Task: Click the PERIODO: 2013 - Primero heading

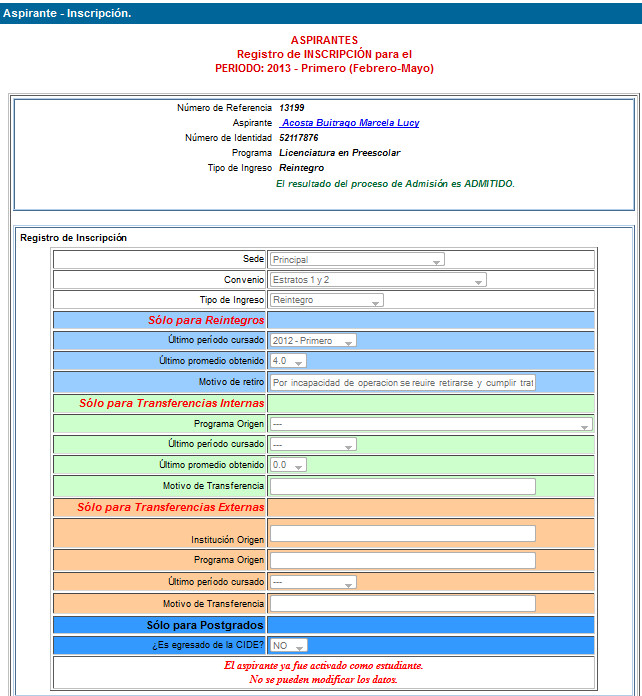Action: (324, 68)
